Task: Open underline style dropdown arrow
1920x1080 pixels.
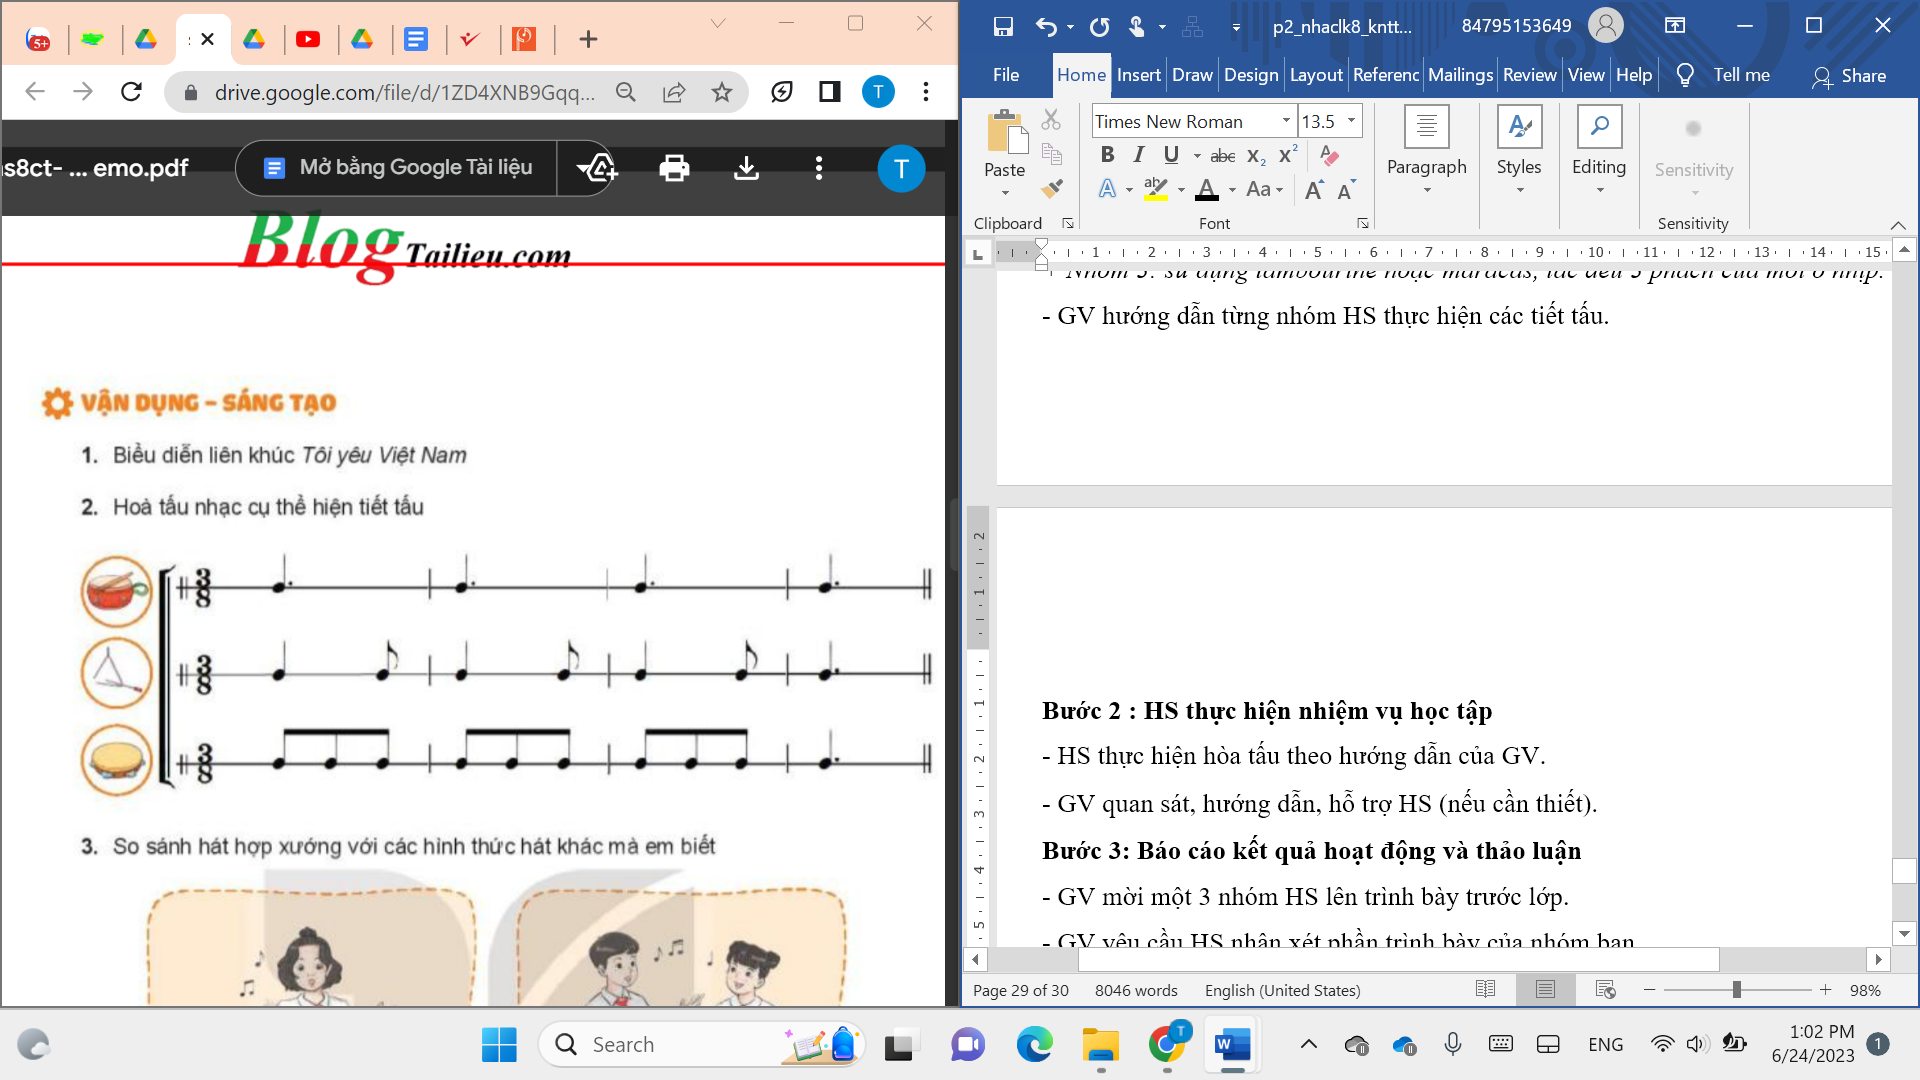Action: point(1196,156)
